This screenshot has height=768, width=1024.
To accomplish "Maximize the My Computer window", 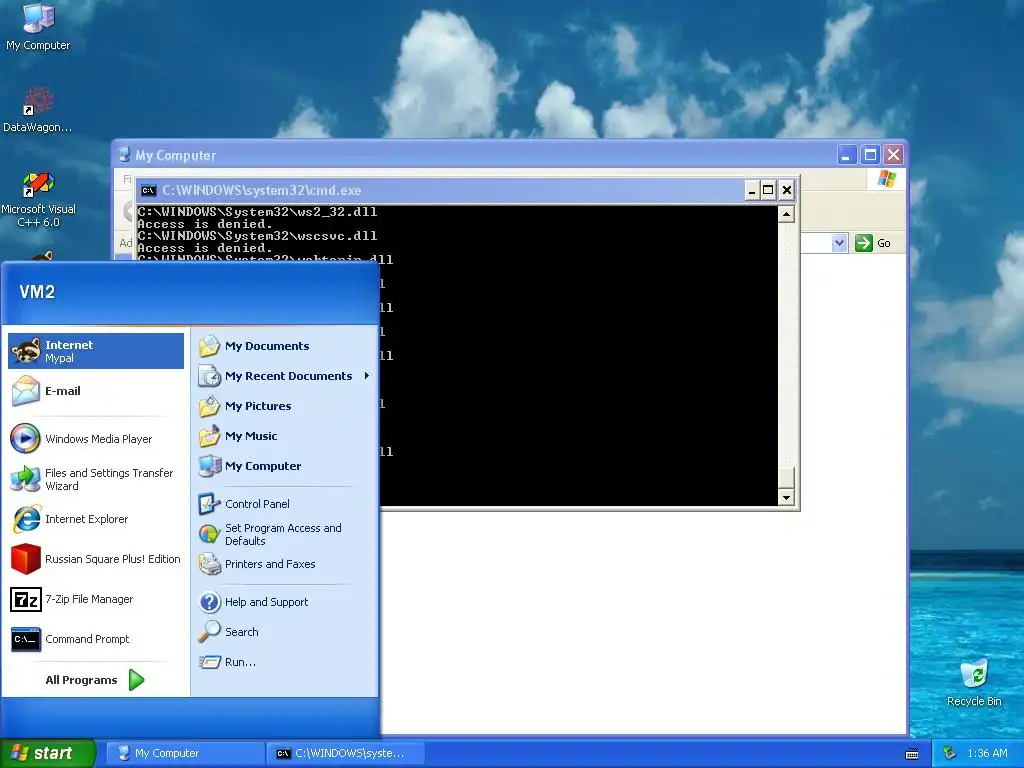I will click(x=870, y=155).
